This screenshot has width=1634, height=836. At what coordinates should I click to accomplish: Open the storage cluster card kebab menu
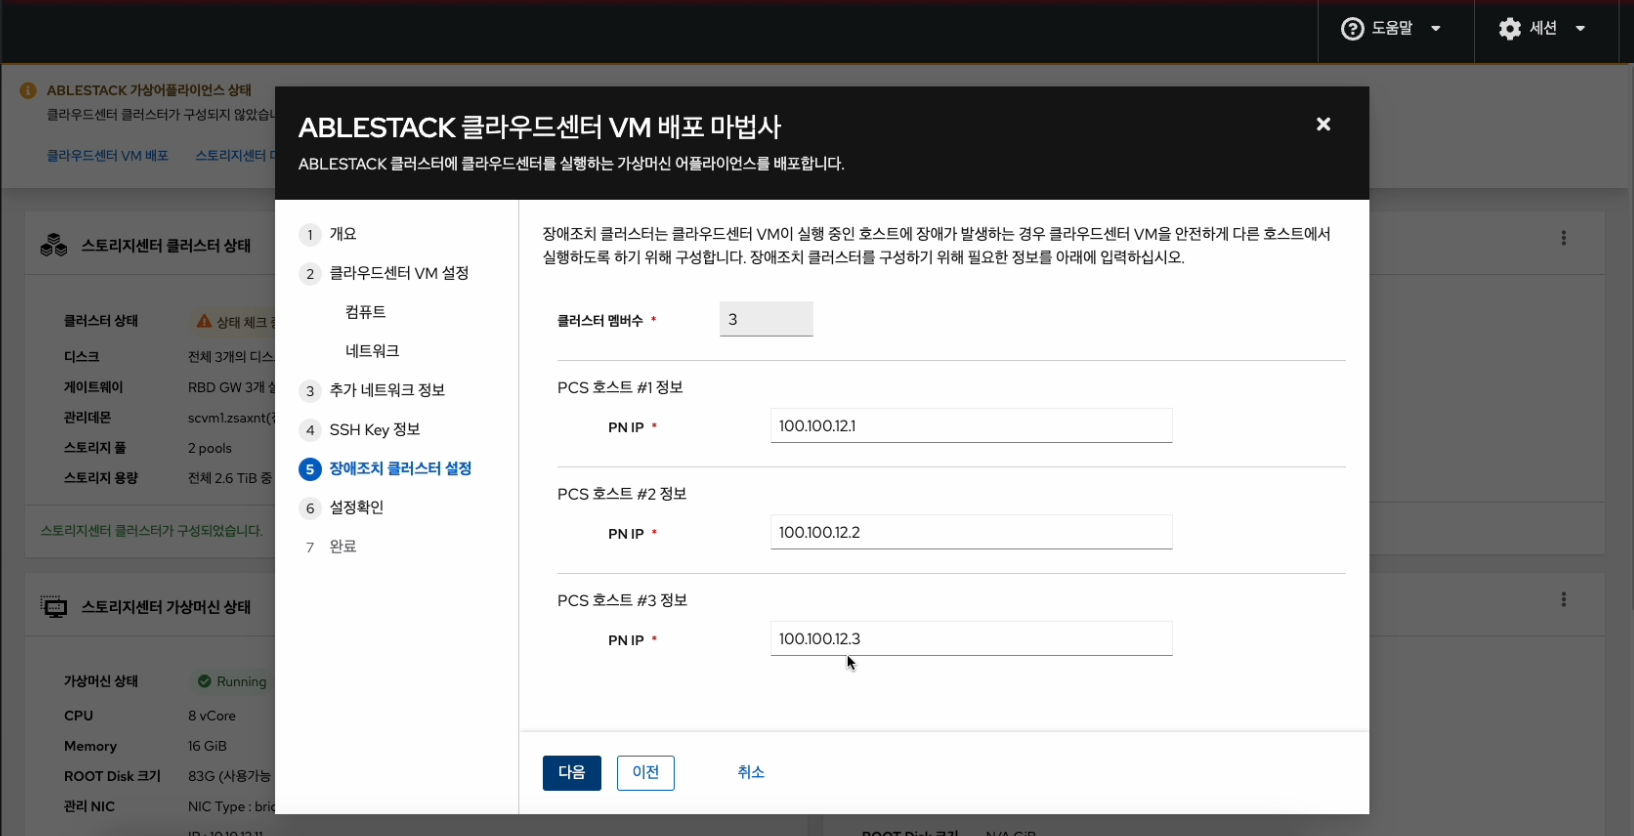pyautogui.click(x=1563, y=238)
